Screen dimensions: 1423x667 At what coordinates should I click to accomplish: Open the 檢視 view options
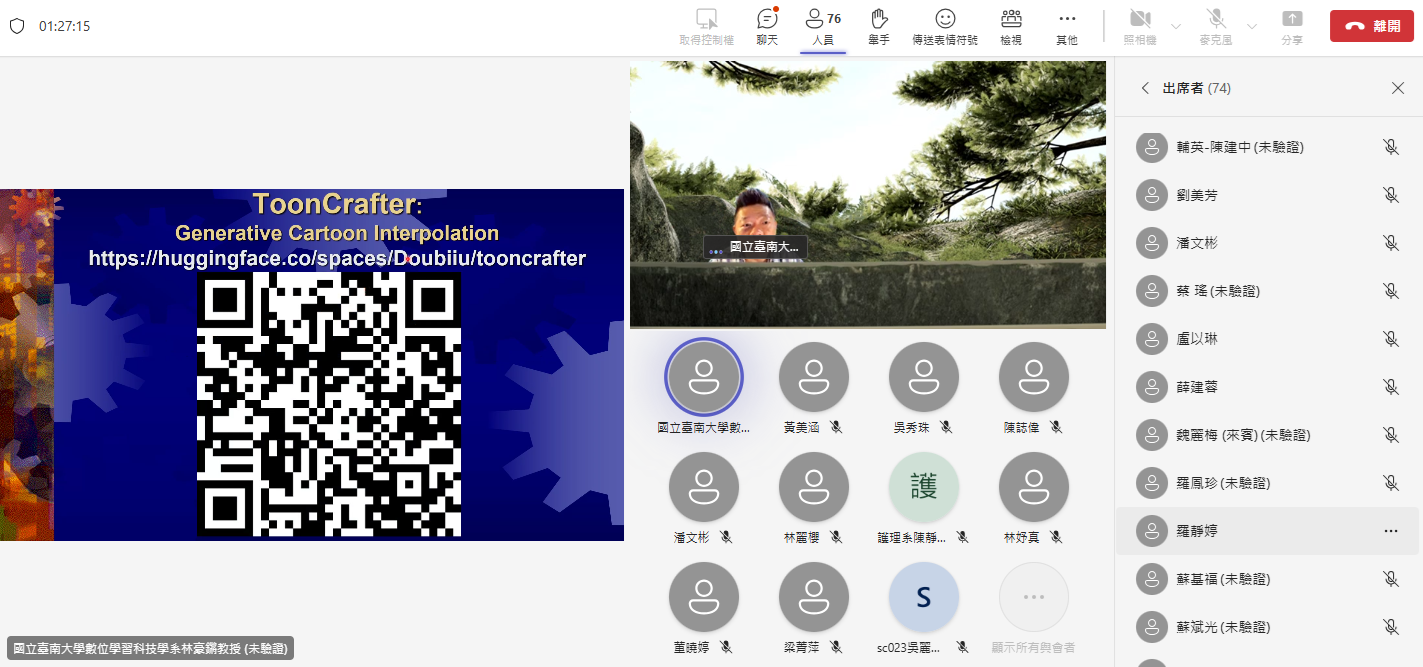coord(1011,27)
